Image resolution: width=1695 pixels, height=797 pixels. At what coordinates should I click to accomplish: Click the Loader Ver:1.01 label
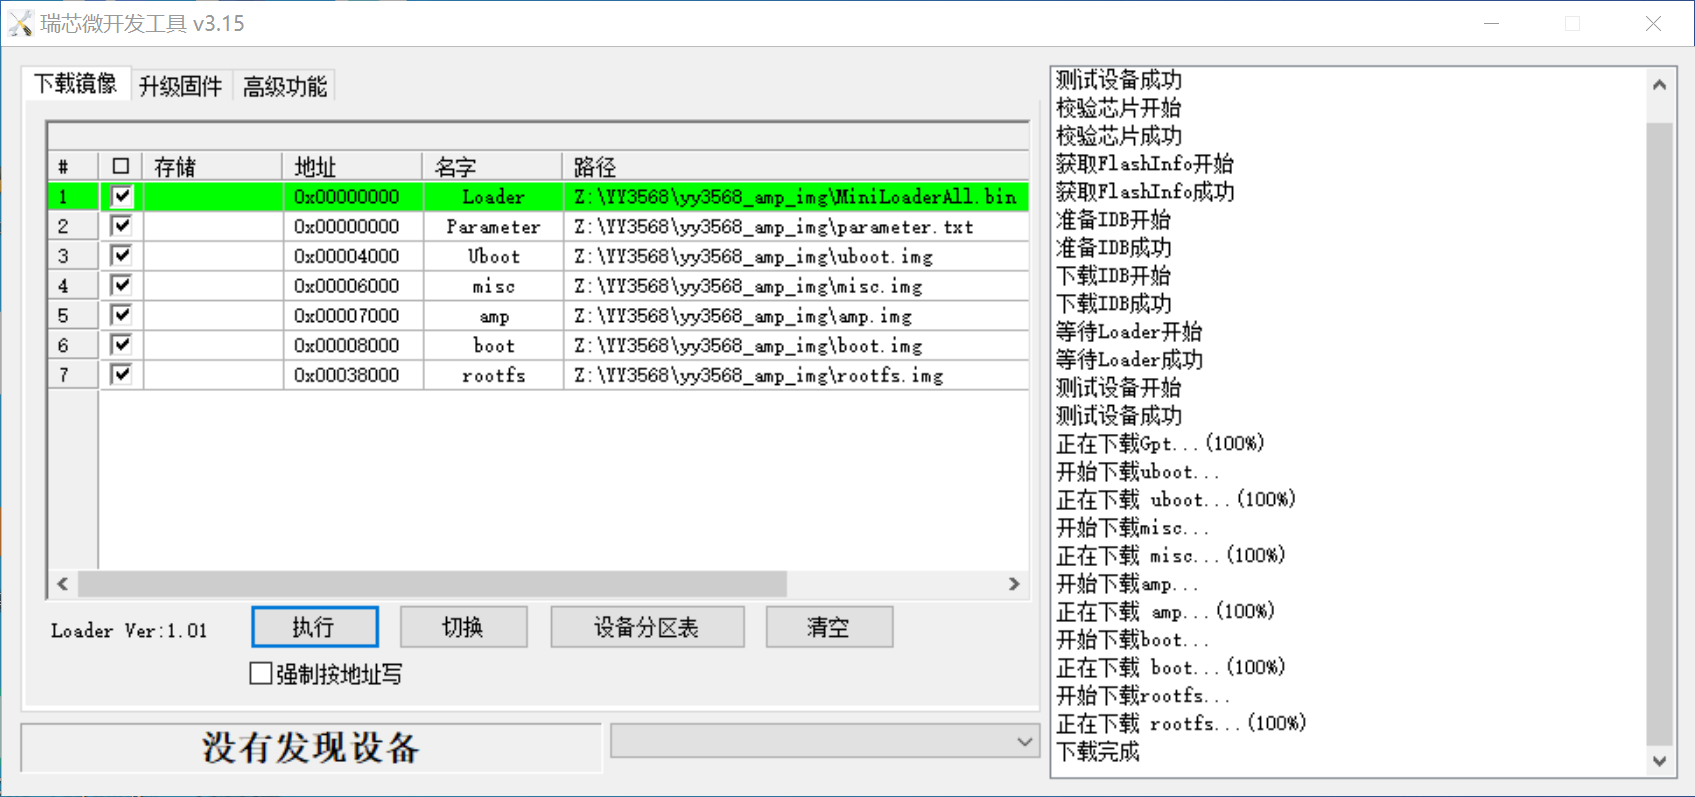click(x=129, y=630)
